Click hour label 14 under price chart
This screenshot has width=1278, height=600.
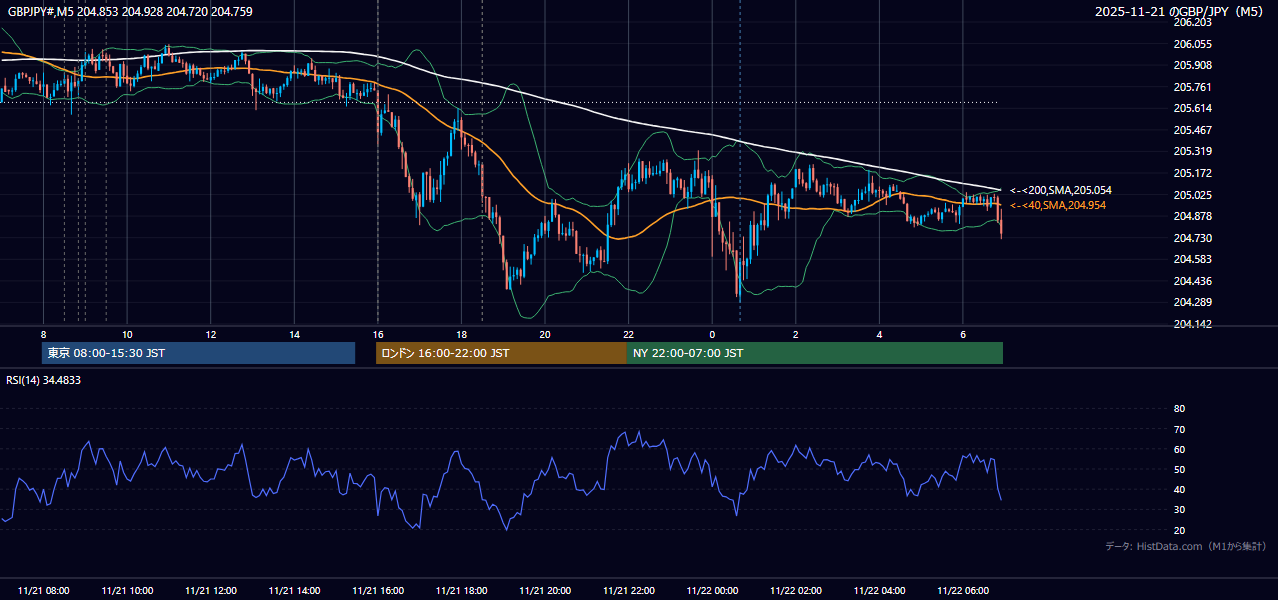(294, 334)
